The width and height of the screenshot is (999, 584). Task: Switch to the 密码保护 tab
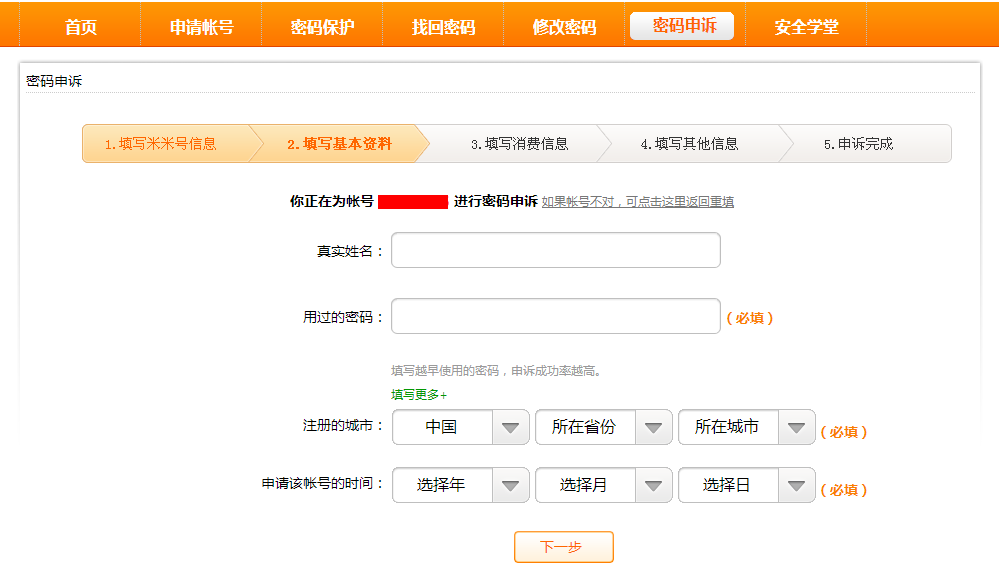point(322,27)
